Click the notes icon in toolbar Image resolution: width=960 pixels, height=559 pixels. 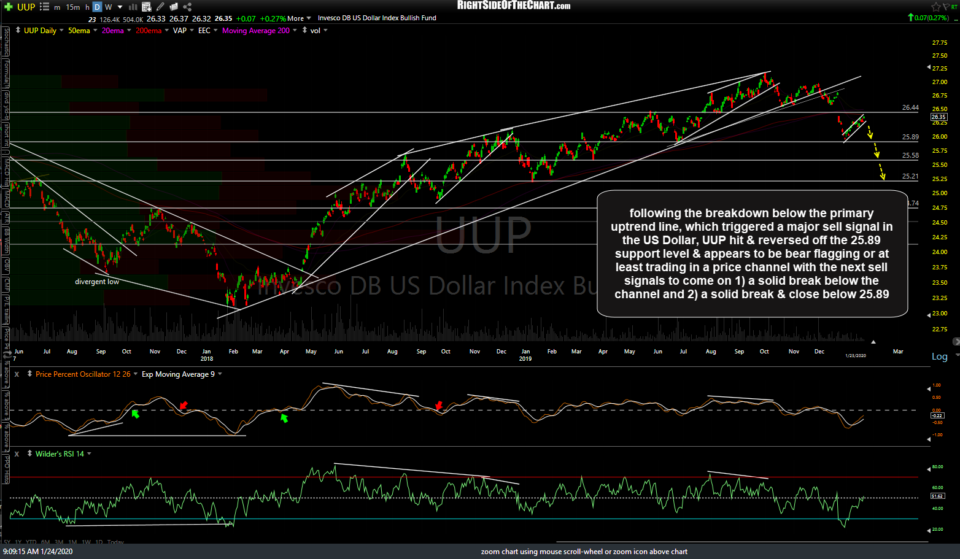173,7
